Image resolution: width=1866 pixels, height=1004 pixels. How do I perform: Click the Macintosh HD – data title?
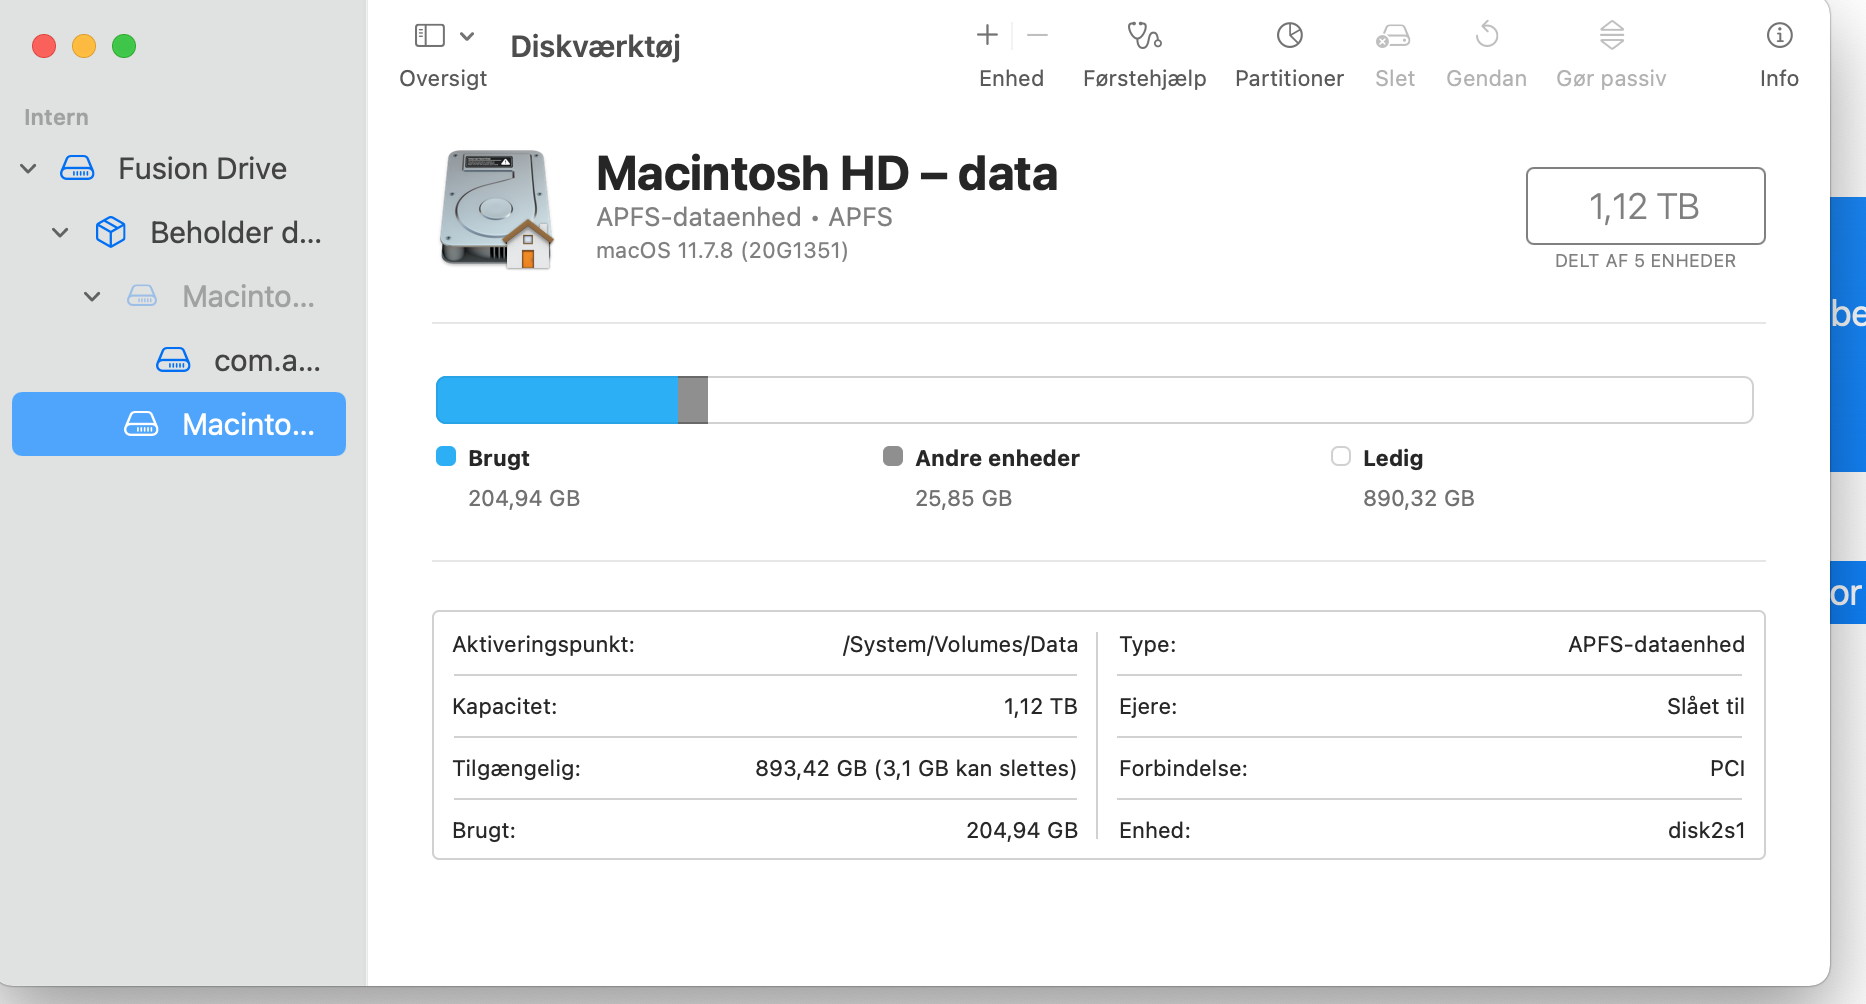827,173
